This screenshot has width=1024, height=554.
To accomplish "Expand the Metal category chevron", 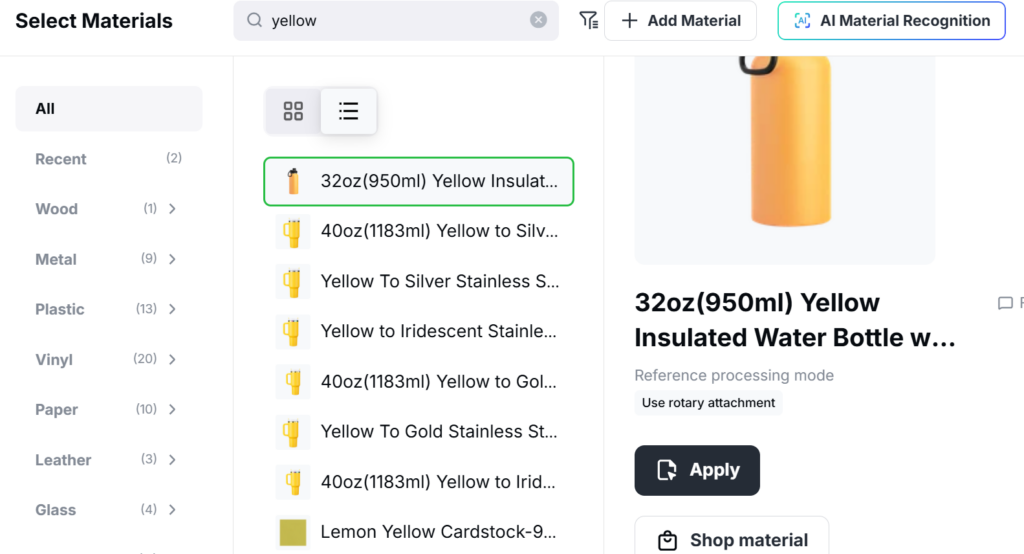I will pos(172,259).
